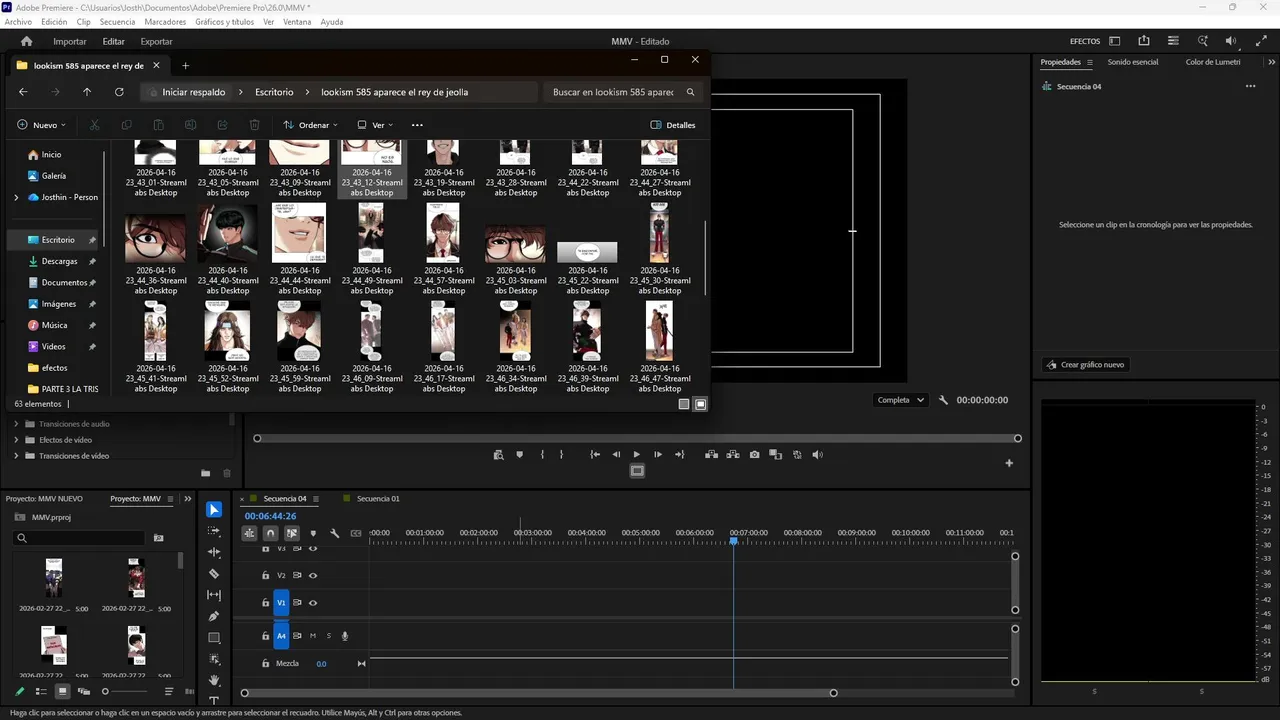Click the Extract button in Program monitor
Viewport: 1280px width, 720px height.
[x=733, y=455]
